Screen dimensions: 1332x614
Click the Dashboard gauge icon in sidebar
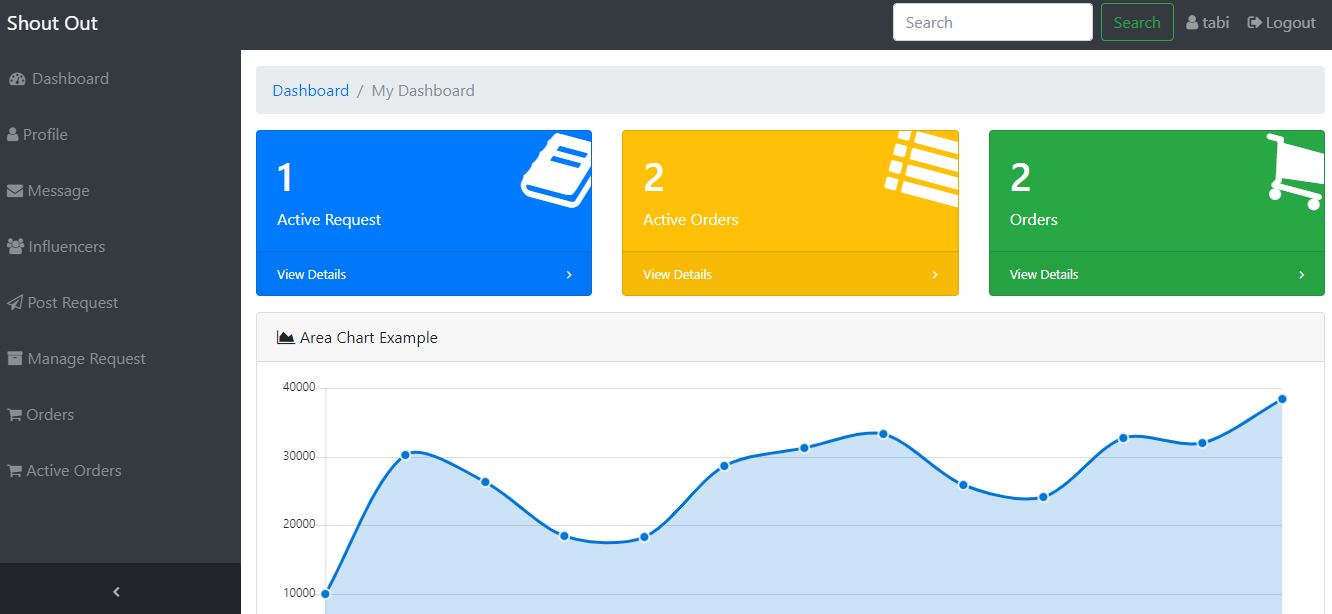click(17, 79)
